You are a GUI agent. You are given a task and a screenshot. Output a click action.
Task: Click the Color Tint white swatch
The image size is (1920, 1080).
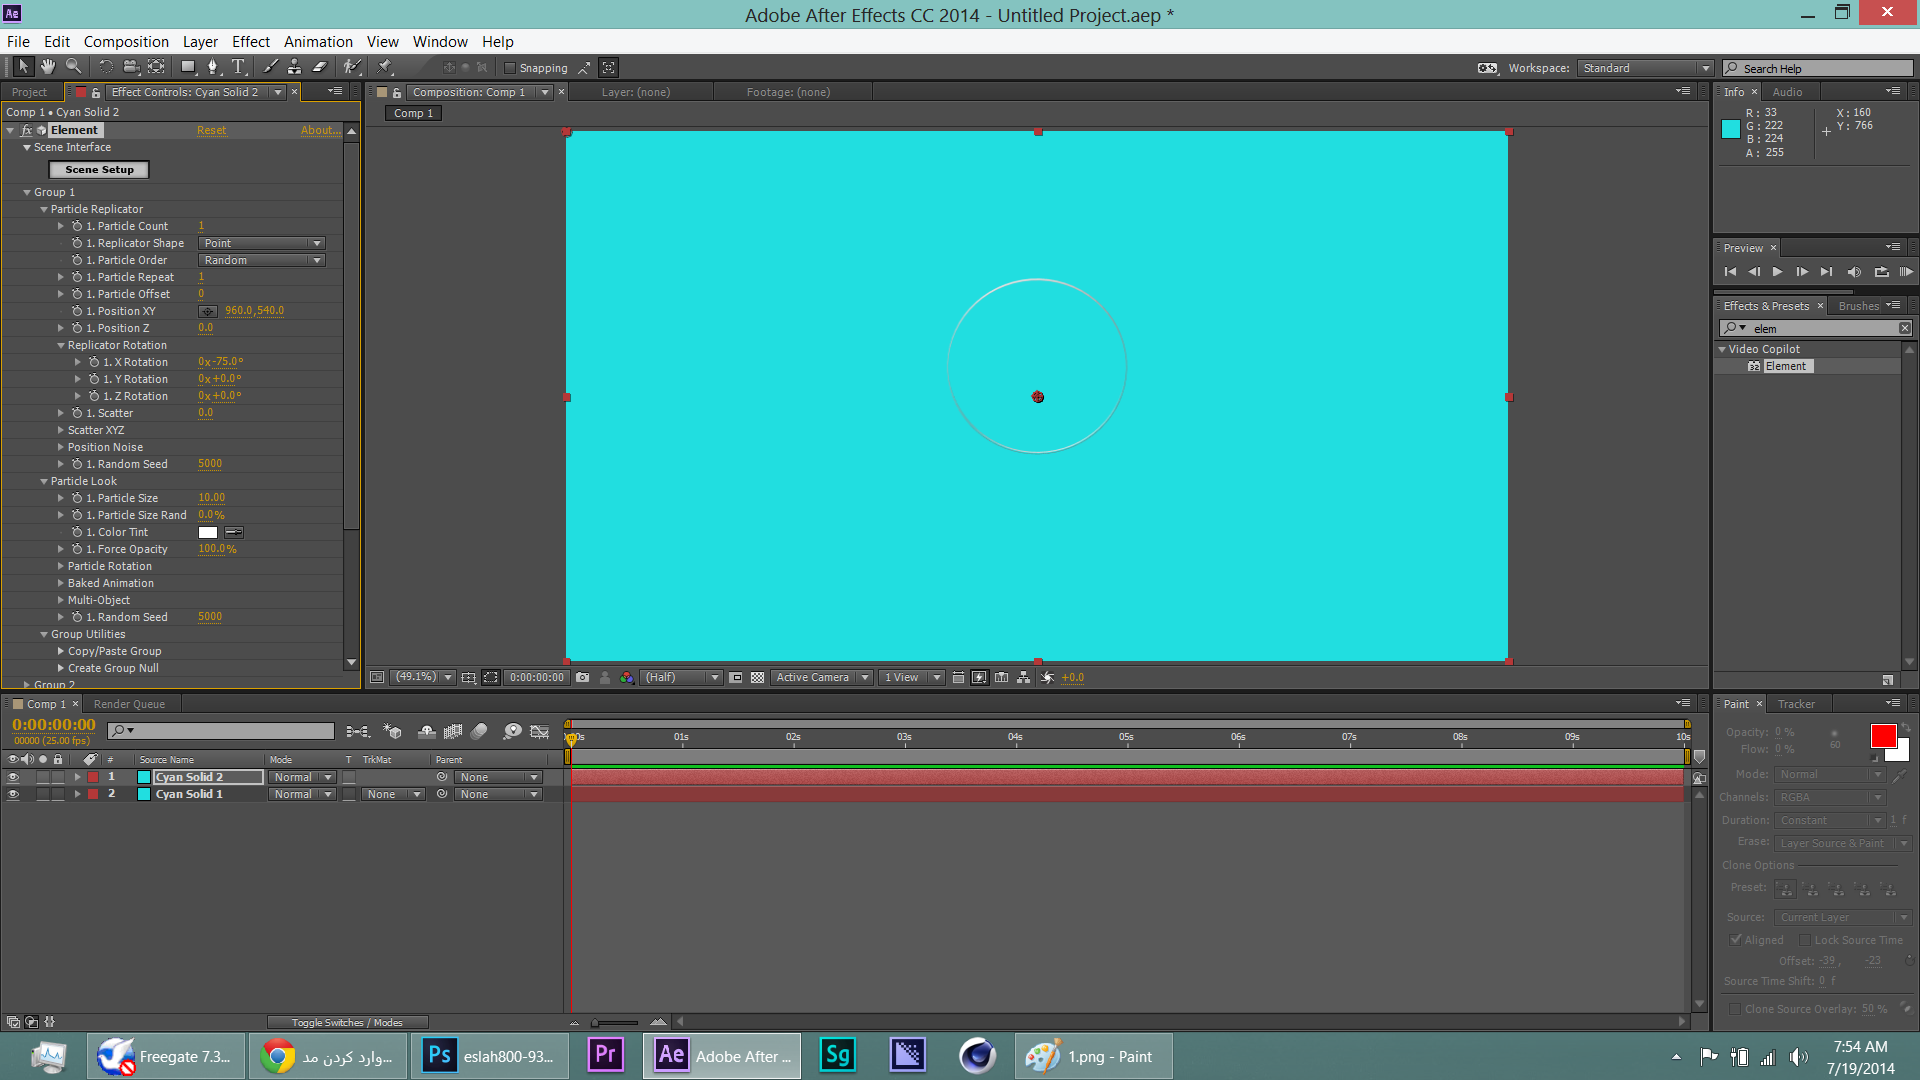coord(207,531)
